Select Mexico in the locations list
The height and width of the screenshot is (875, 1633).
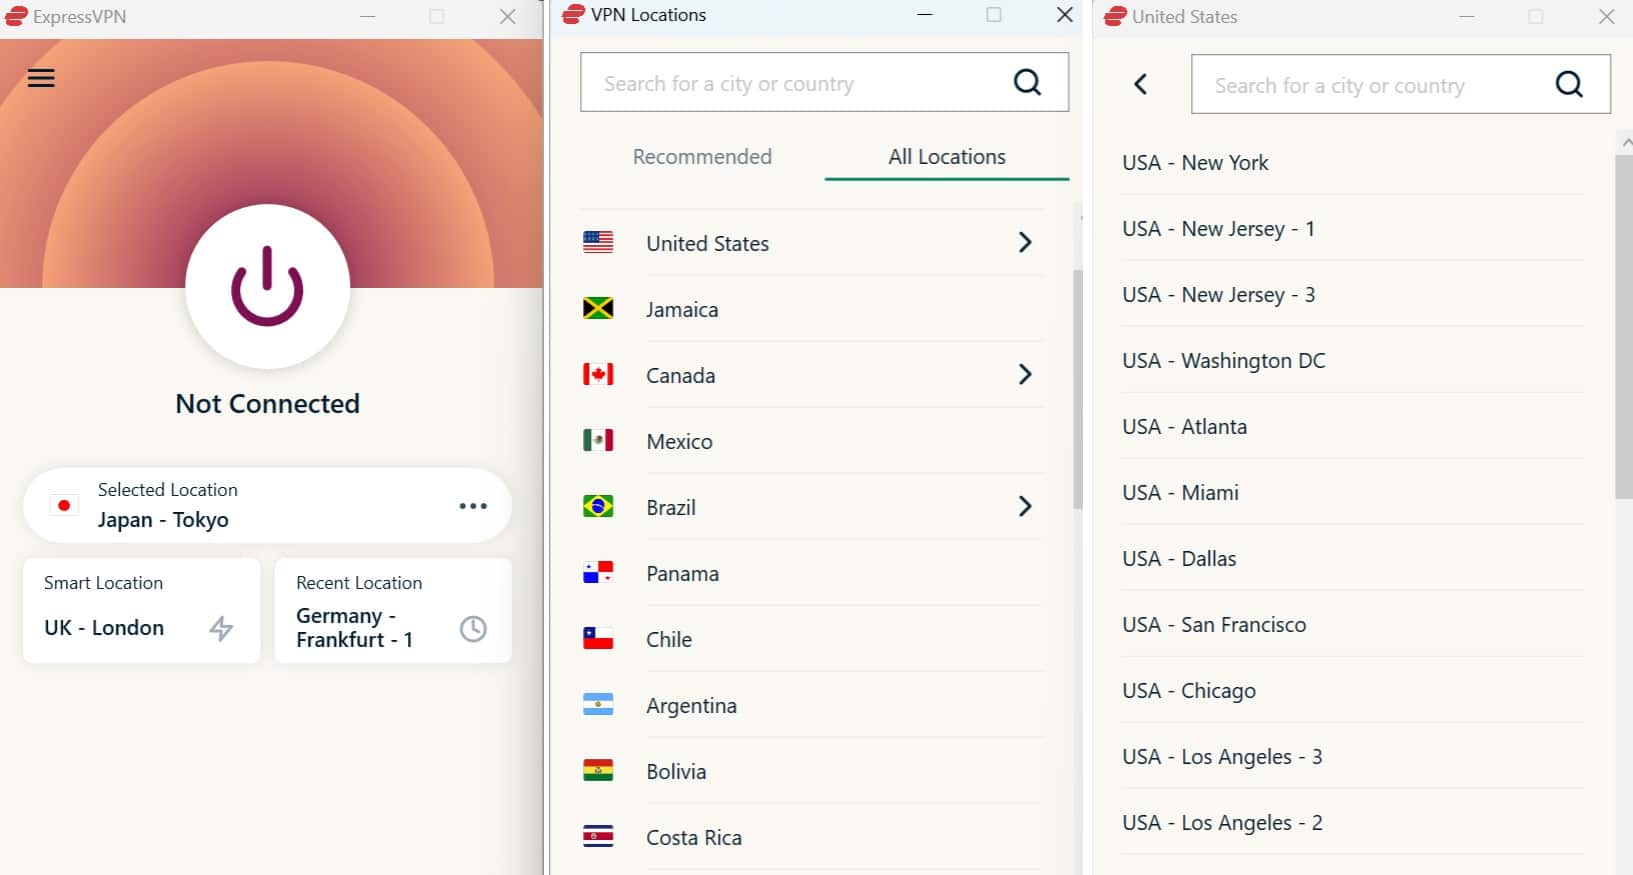(x=812, y=441)
